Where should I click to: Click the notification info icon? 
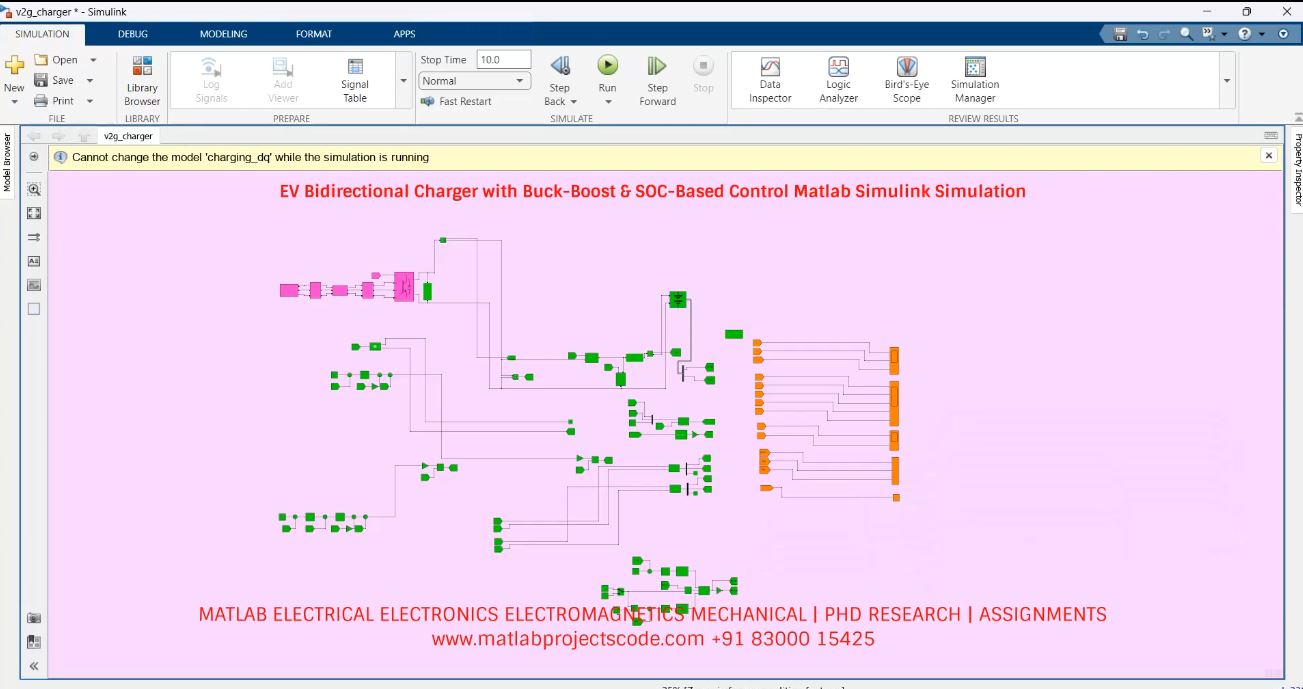point(60,157)
